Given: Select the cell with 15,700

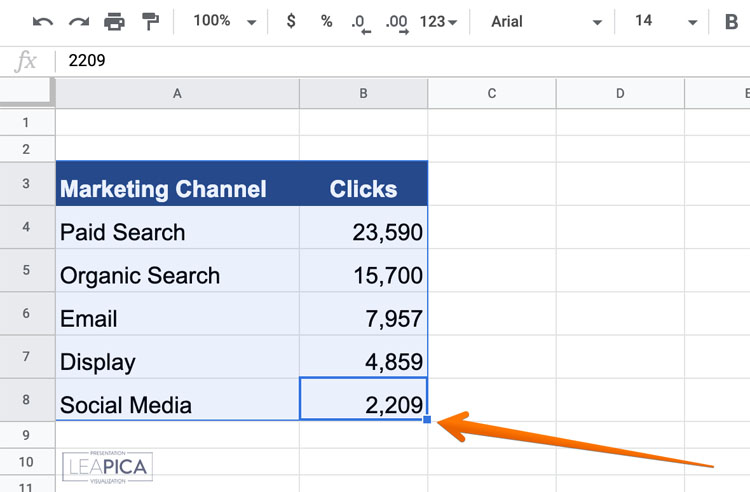Looking at the screenshot, I should pos(364,271).
